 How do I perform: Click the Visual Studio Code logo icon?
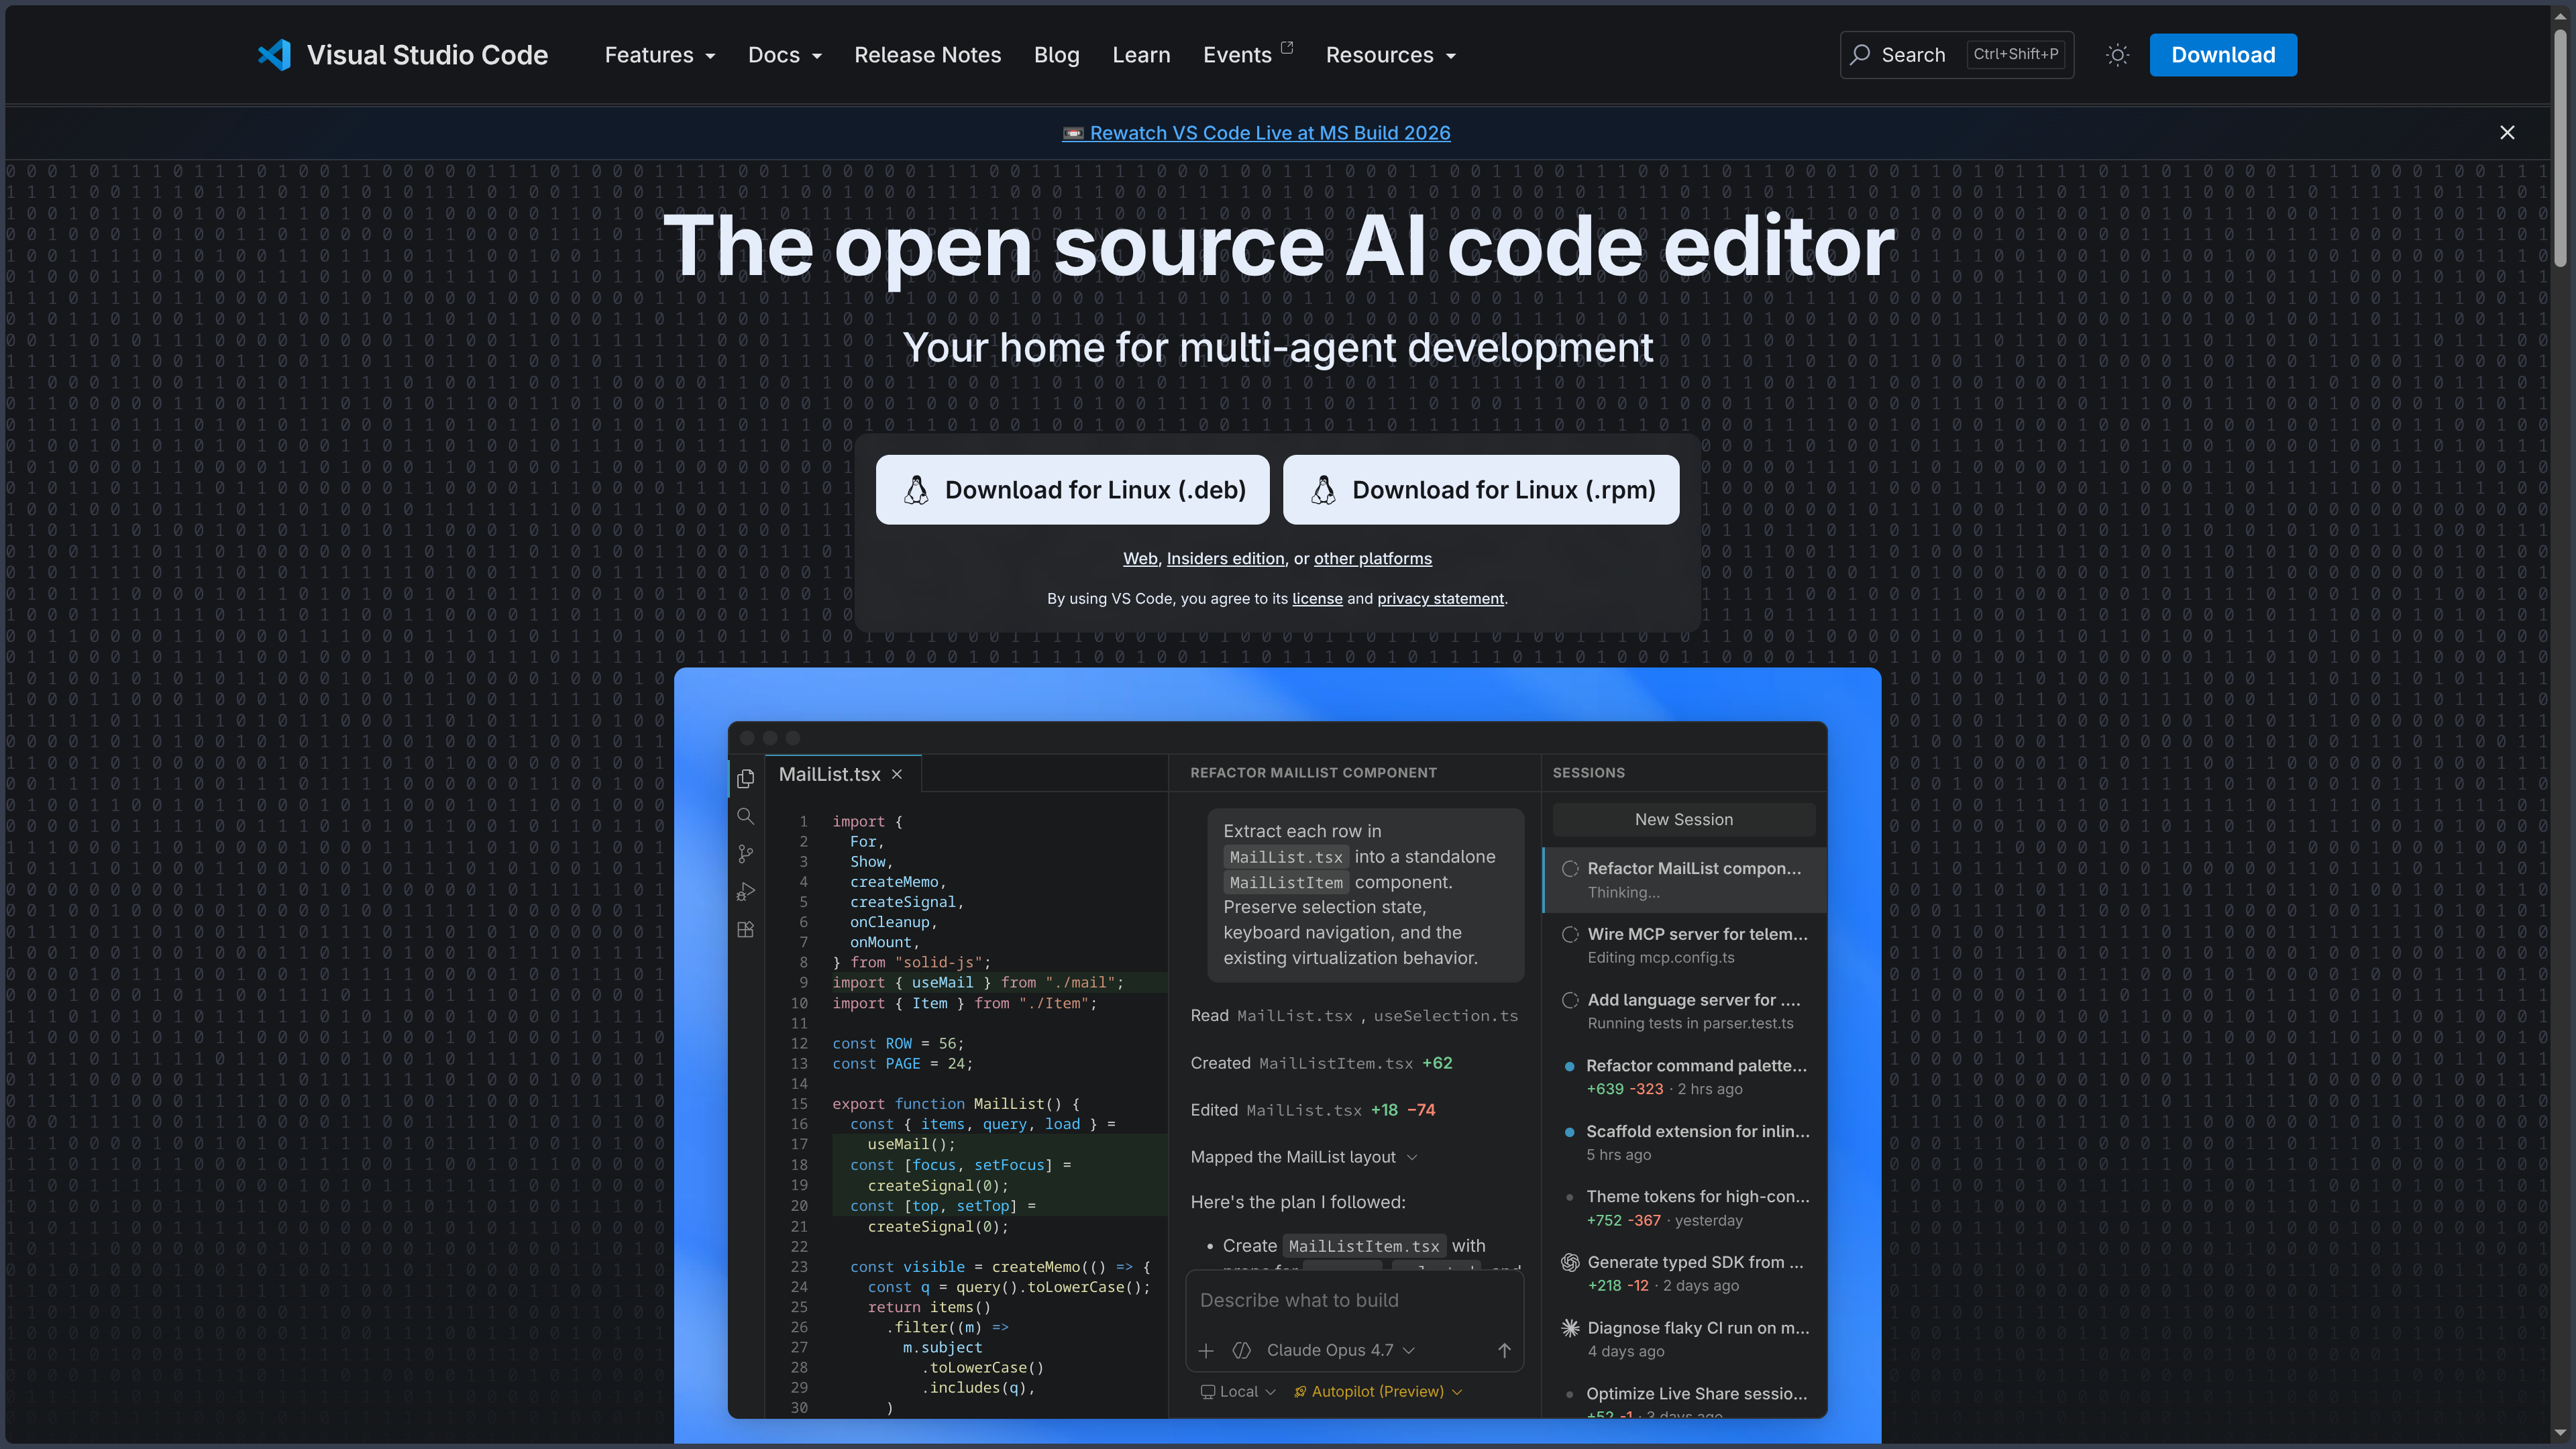pos(274,55)
